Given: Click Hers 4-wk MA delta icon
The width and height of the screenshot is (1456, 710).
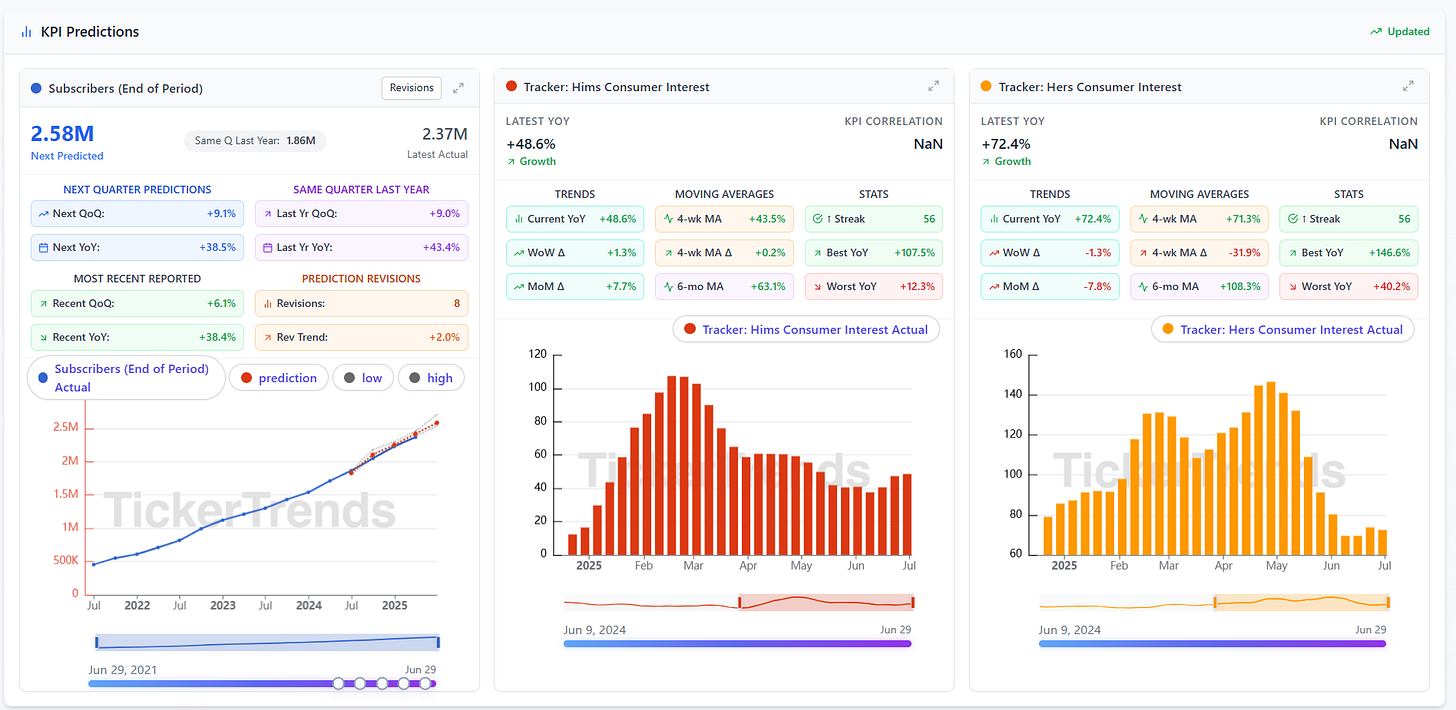Looking at the screenshot, I should click(x=1143, y=253).
